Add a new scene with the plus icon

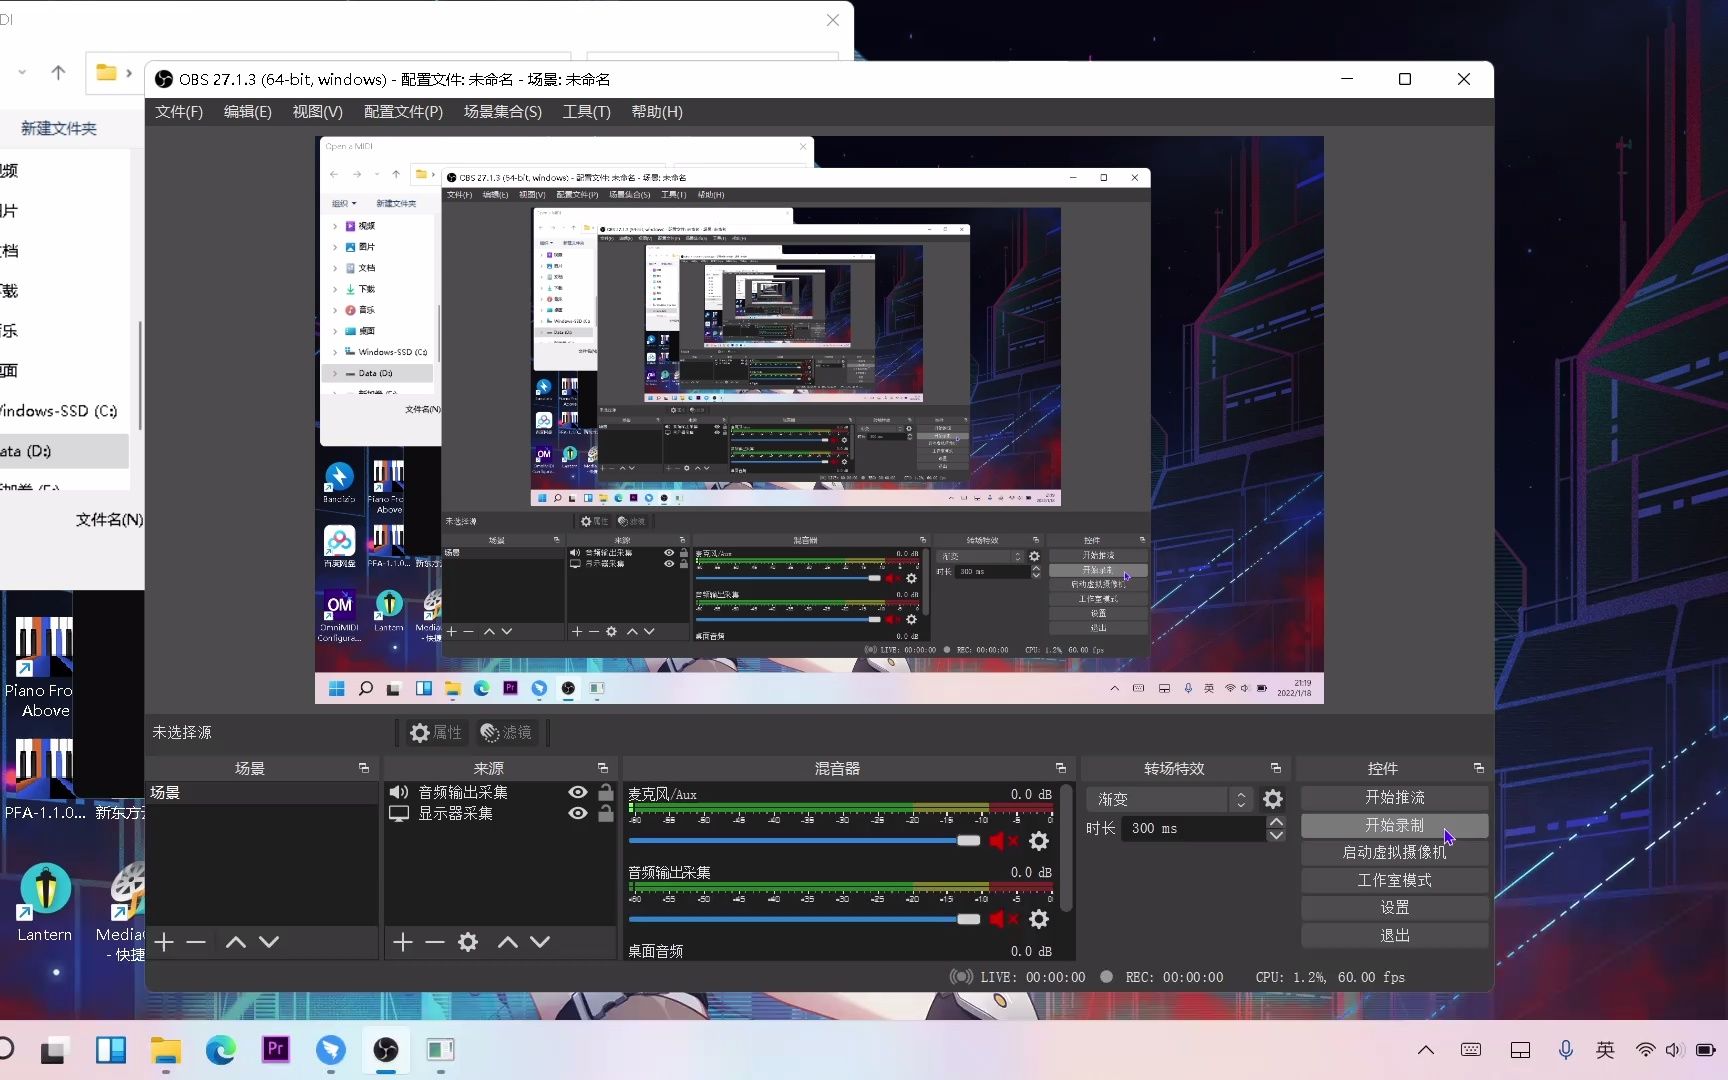pos(165,942)
